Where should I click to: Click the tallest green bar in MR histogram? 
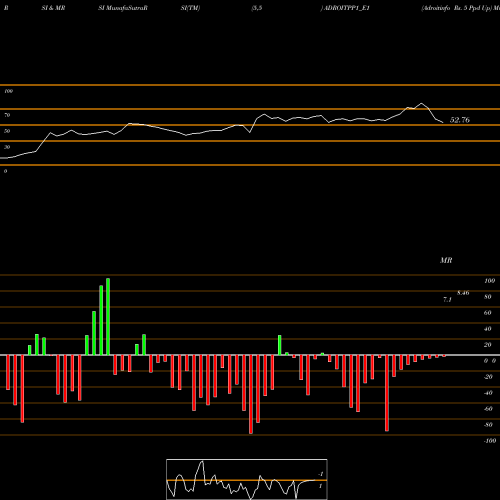[108, 317]
